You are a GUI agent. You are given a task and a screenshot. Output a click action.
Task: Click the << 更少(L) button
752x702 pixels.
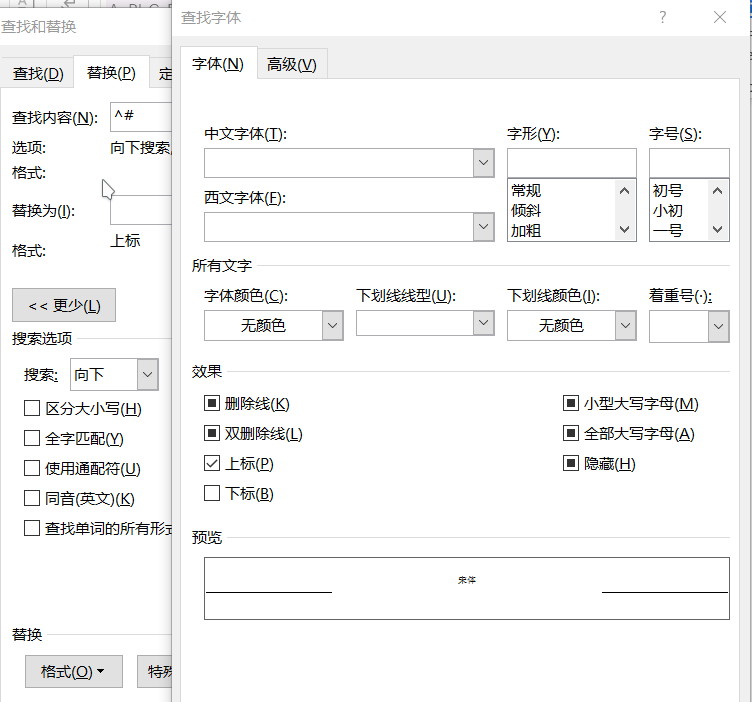[64, 305]
